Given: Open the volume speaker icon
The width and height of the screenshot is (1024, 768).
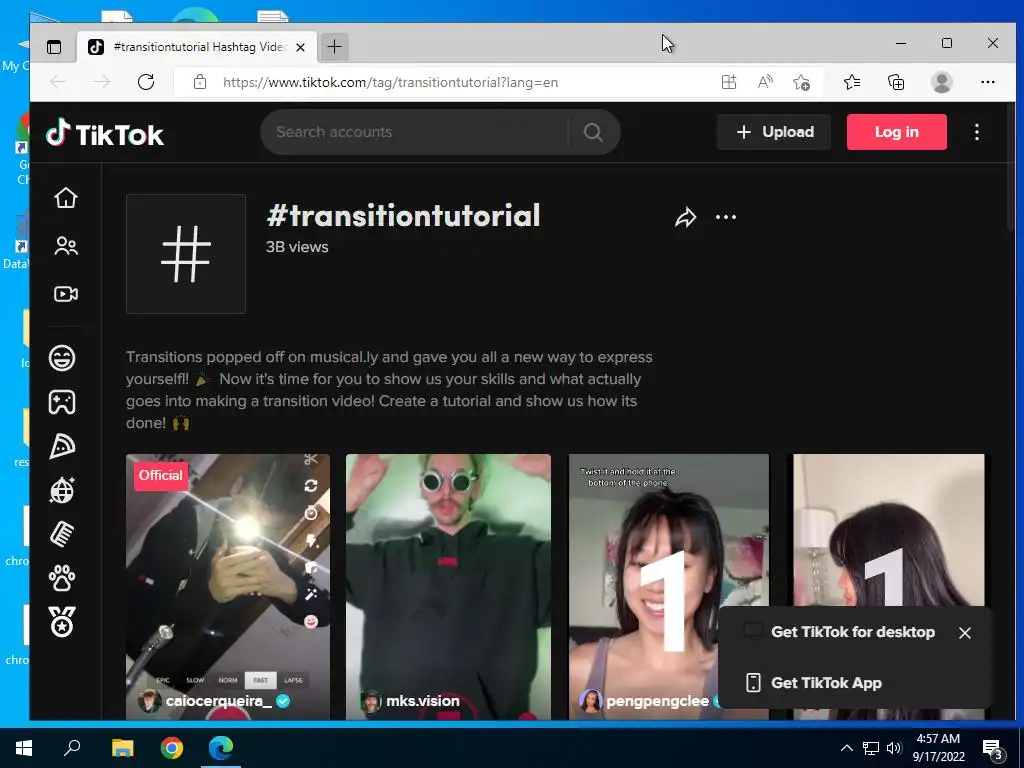Looking at the screenshot, I should [x=894, y=748].
